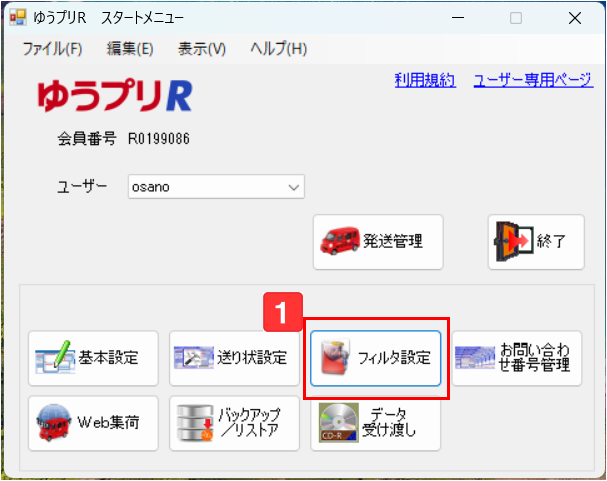Open the 表示(V) menu

coord(202,49)
